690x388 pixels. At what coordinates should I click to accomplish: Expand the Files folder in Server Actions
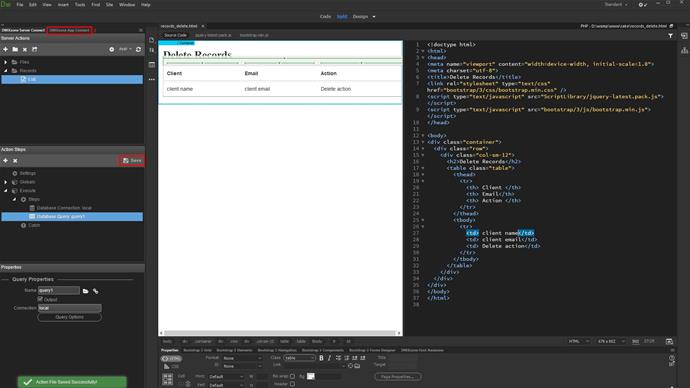point(5,62)
